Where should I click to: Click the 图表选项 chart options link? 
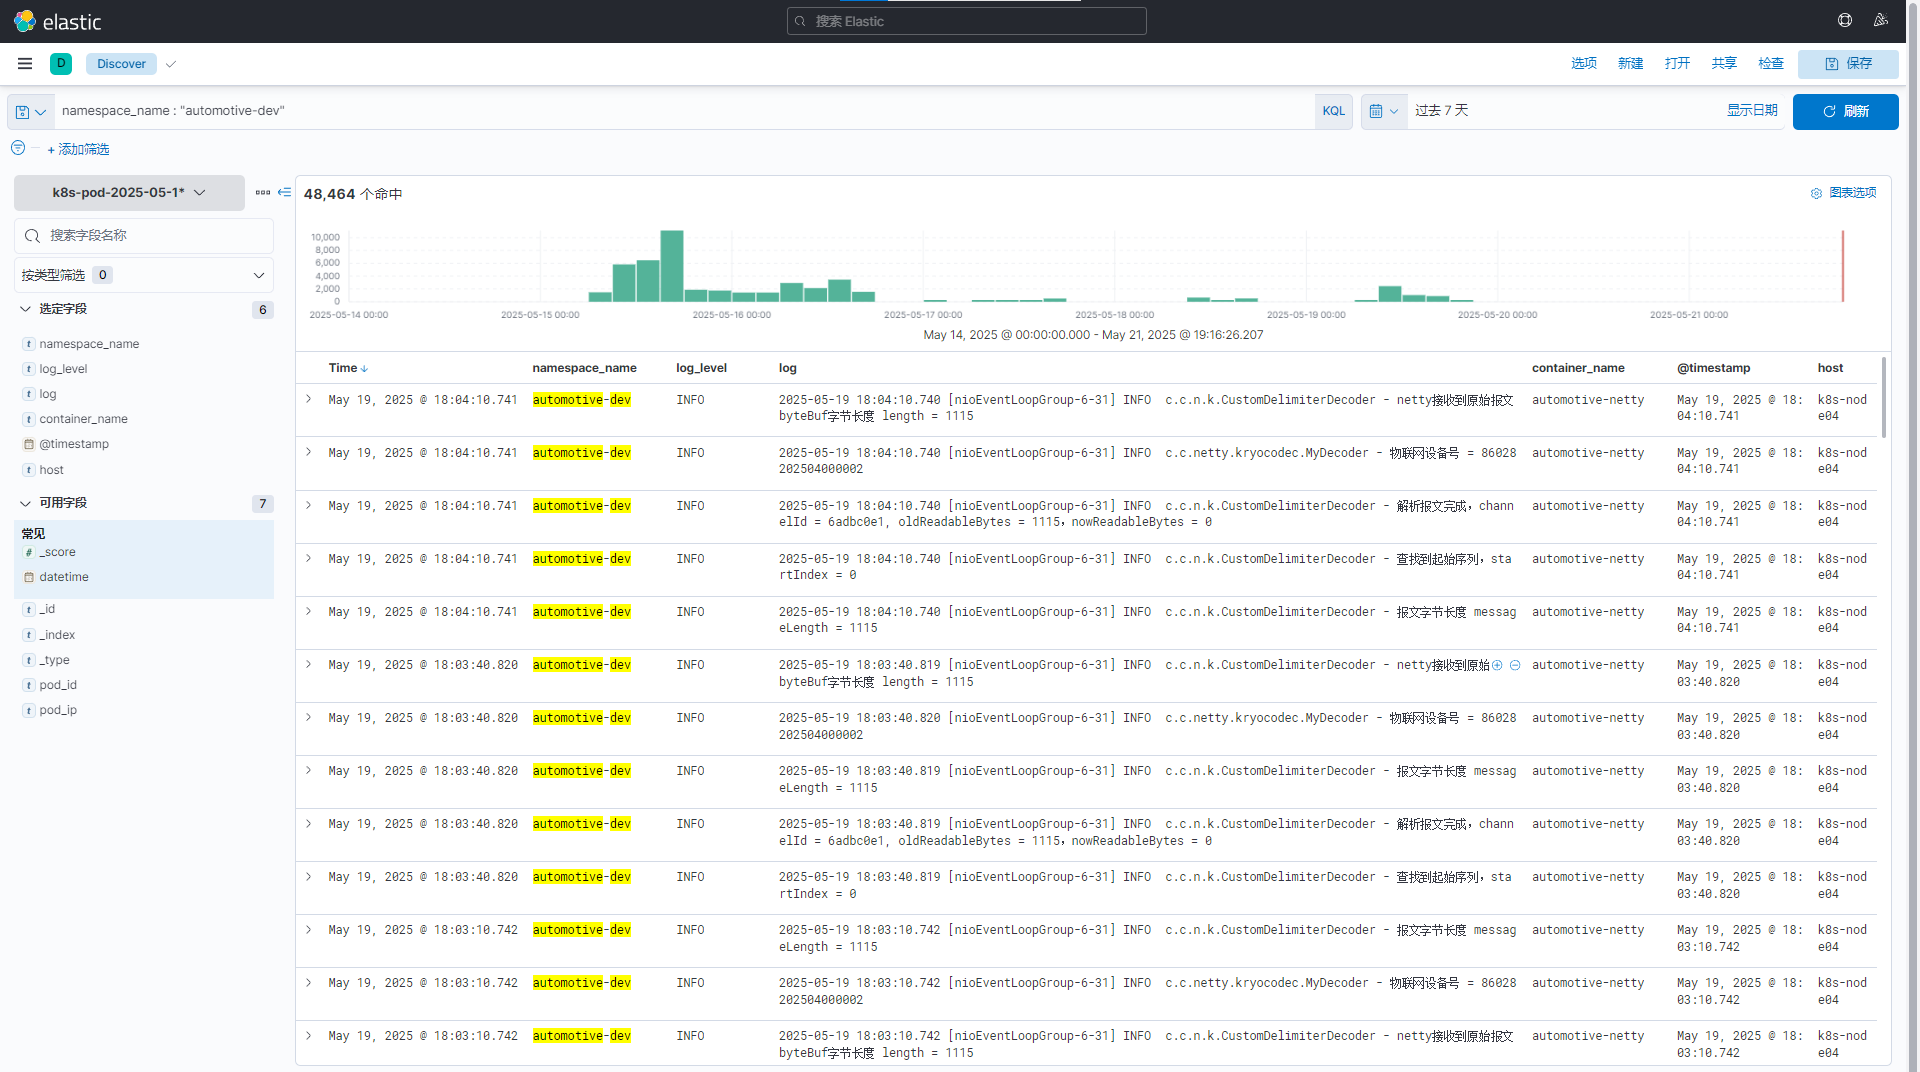[1853, 193]
